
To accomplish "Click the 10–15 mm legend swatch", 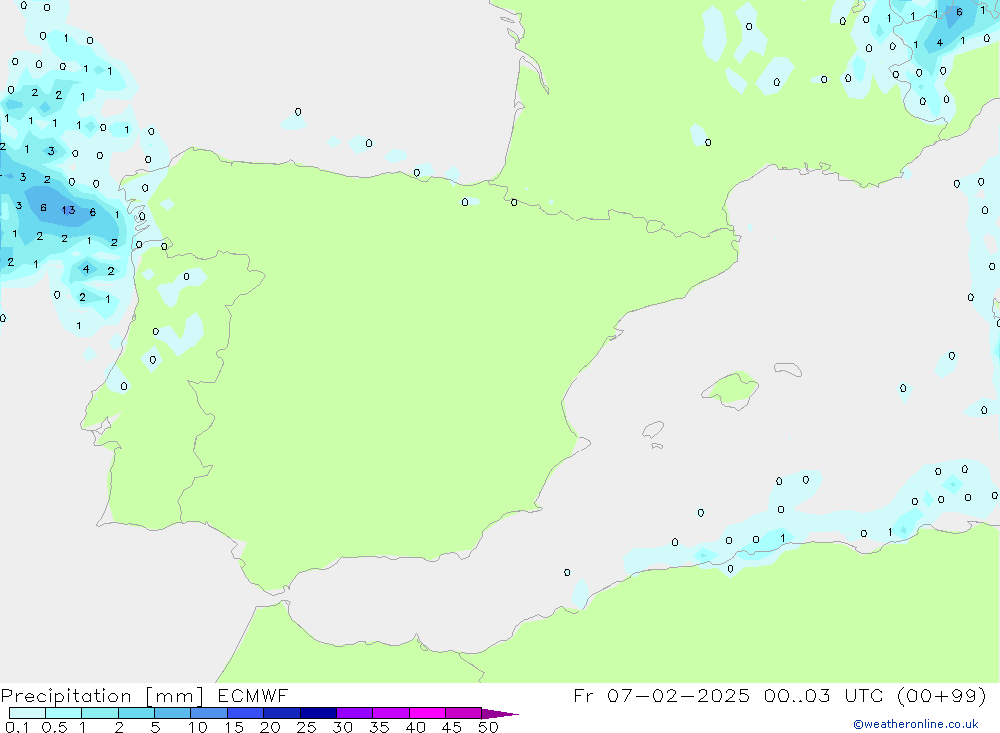I will [209, 713].
